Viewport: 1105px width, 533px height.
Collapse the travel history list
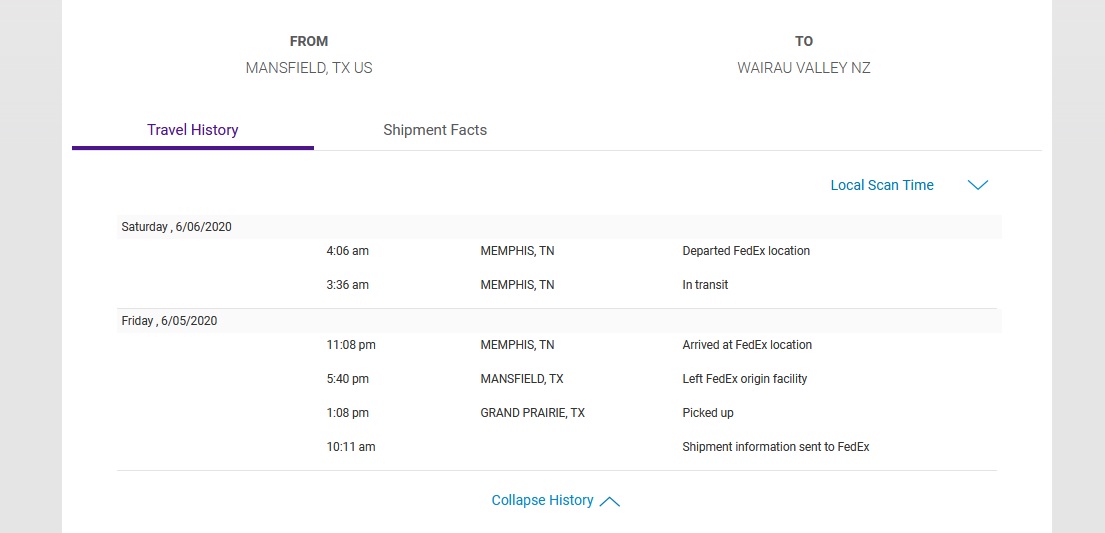pyautogui.click(x=543, y=500)
